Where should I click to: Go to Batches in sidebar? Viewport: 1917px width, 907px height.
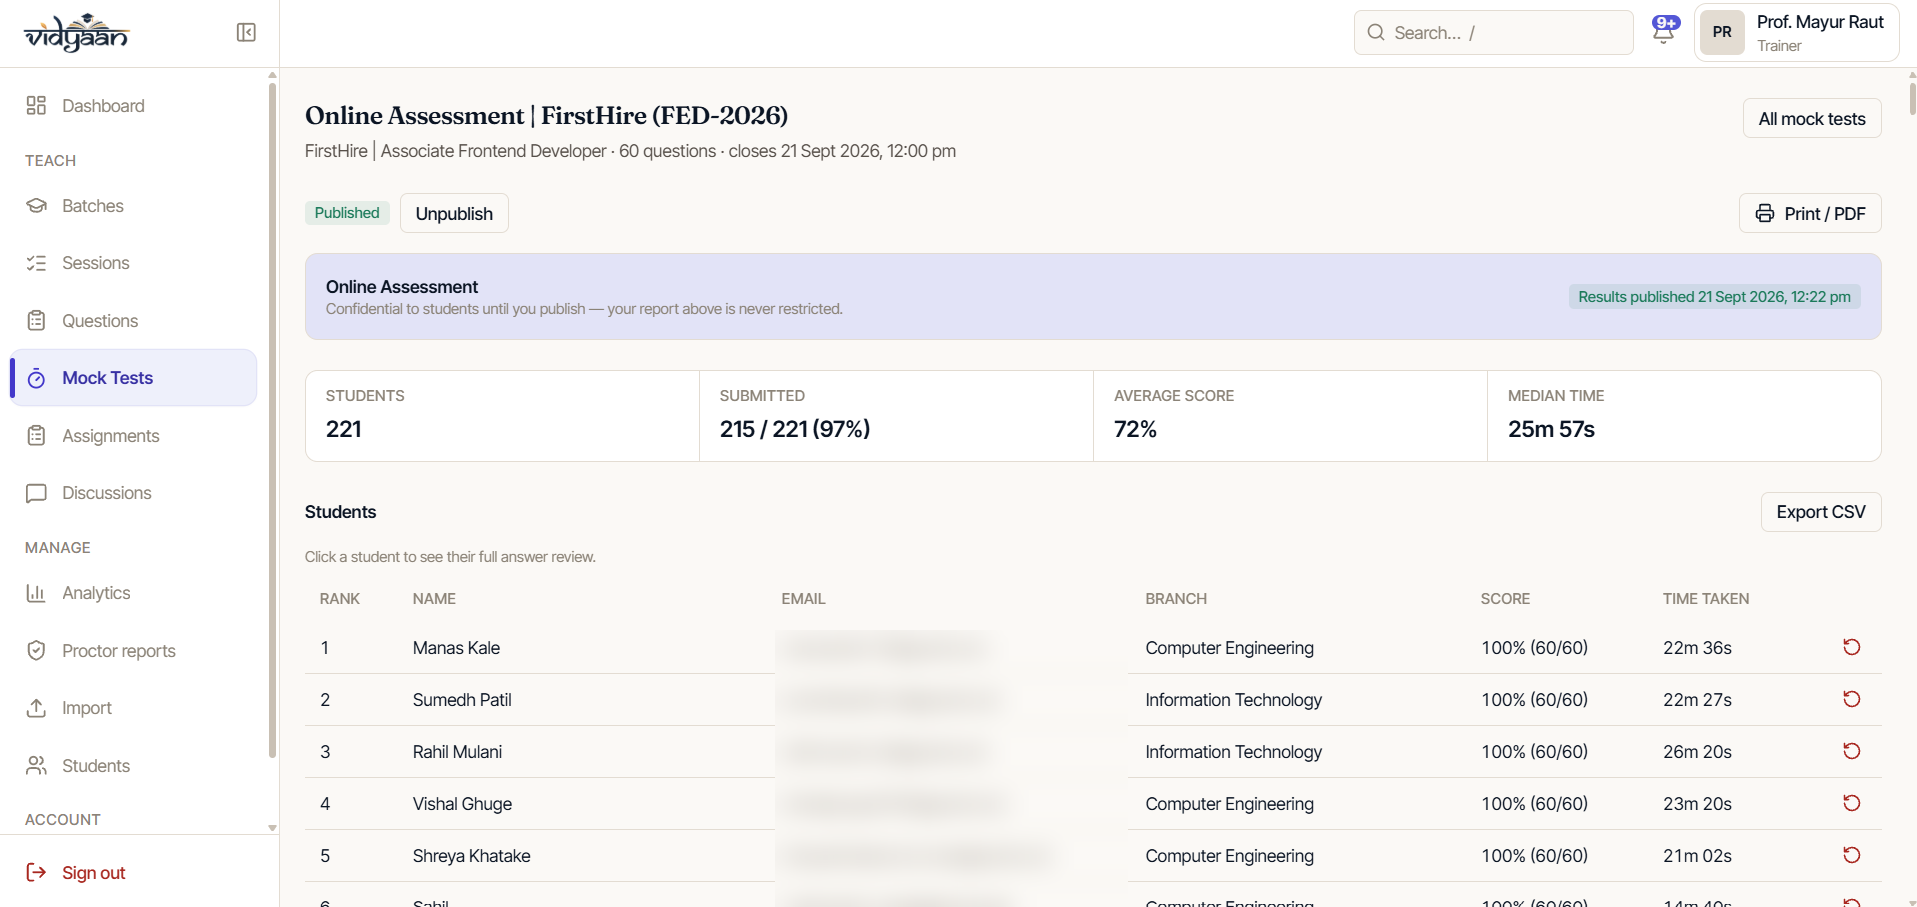[x=133, y=206]
